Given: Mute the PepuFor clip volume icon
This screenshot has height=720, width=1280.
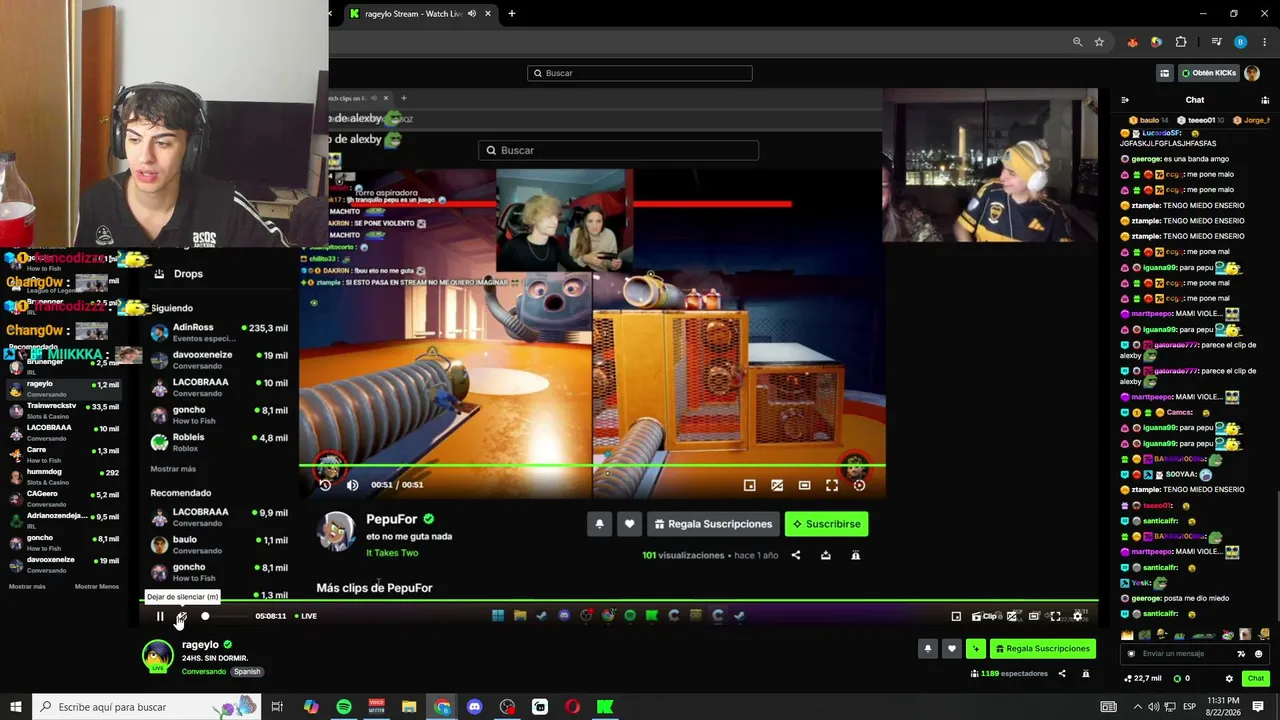Looking at the screenshot, I should click(x=352, y=485).
